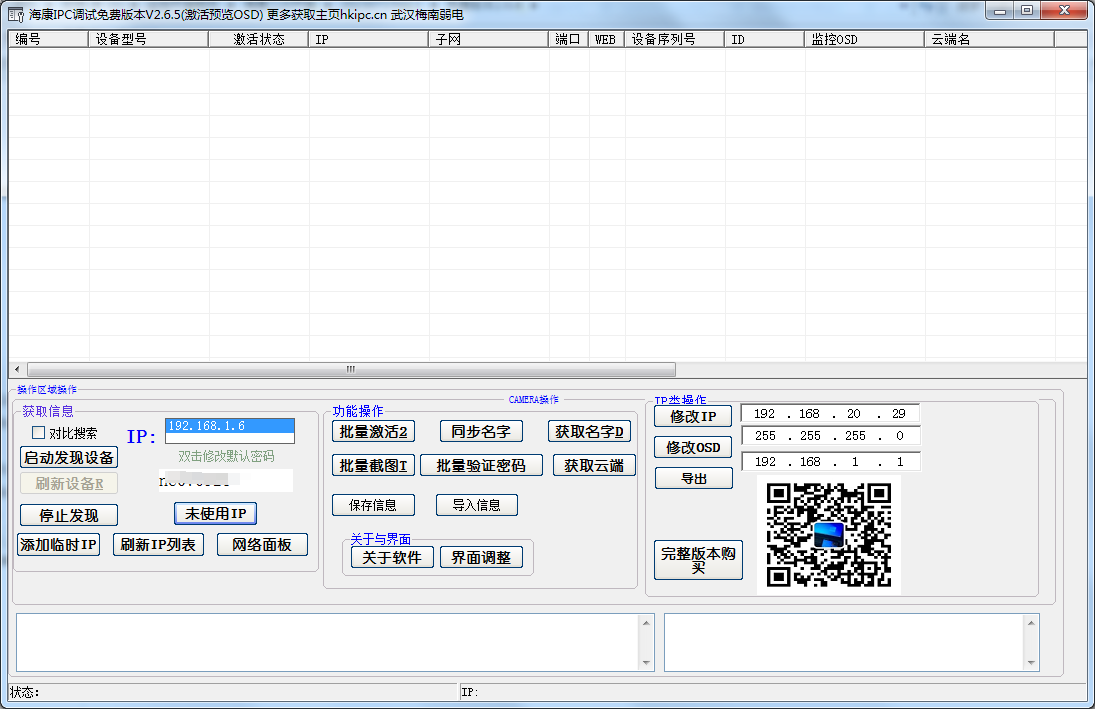Image resolution: width=1095 pixels, height=709 pixels.
Task: Click the 端口 column header
Action: click(568, 39)
